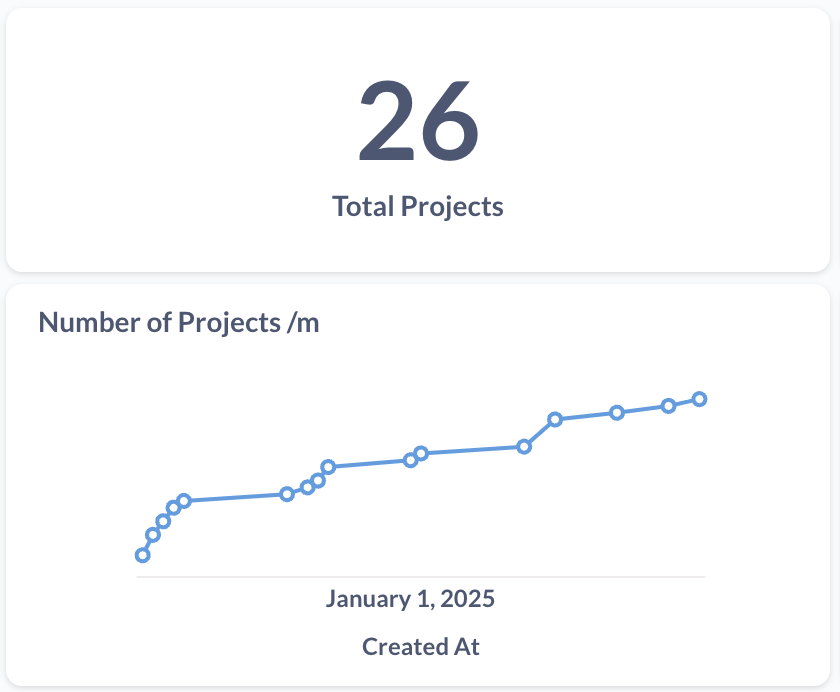The width and height of the screenshot is (840, 692).
Task: Open the Number of Projects /m chart title
Action: [x=179, y=323]
